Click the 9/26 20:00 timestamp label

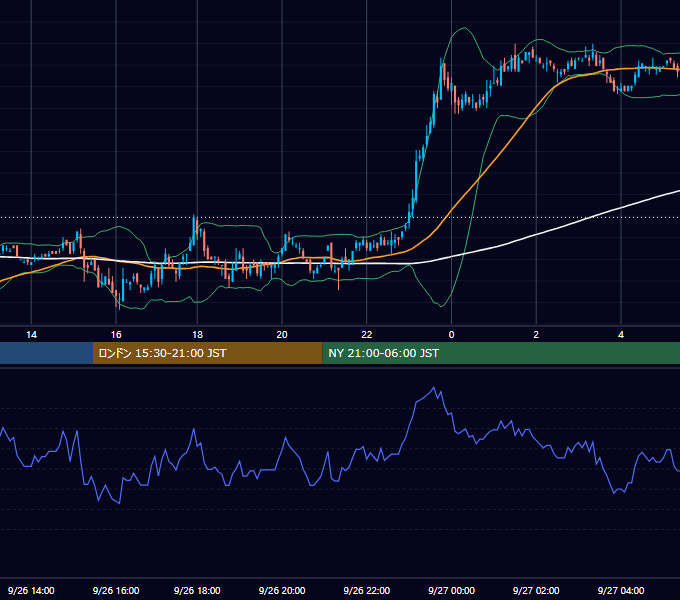[x=282, y=590]
